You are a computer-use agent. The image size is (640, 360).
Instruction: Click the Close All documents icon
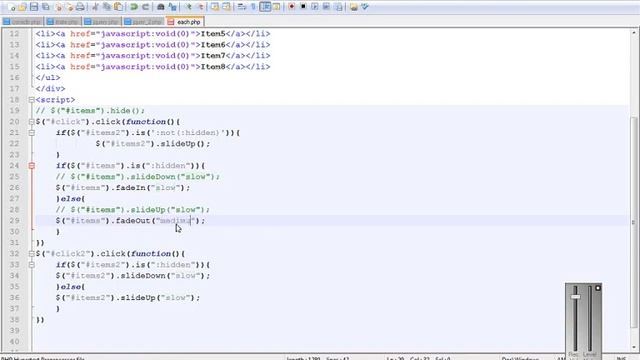(x=69, y=7)
